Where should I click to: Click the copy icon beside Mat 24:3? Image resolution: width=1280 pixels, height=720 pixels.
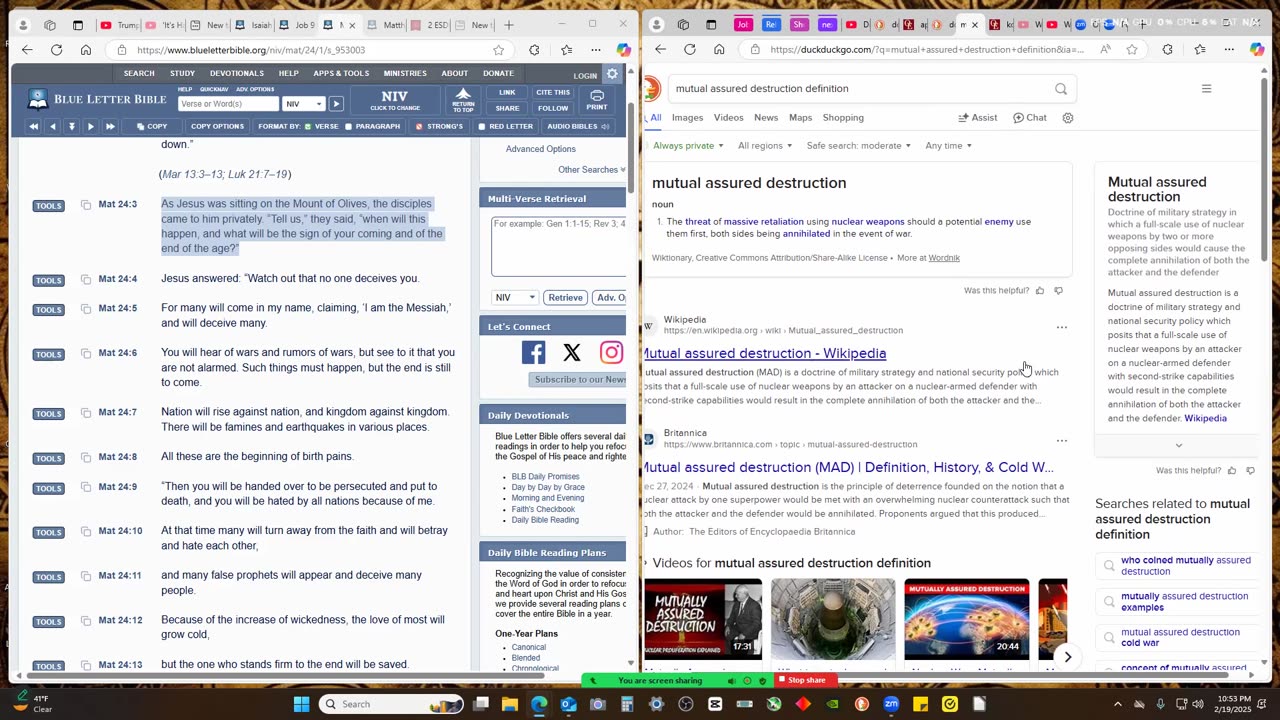pos(86,205)
